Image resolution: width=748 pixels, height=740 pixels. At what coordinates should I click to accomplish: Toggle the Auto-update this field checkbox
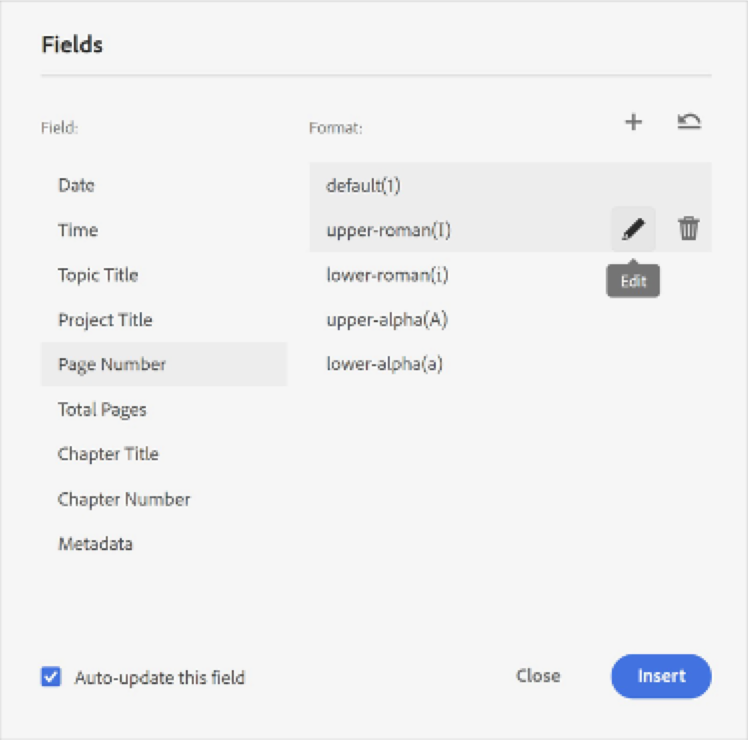pyautogui.click(x=51, y=677)
